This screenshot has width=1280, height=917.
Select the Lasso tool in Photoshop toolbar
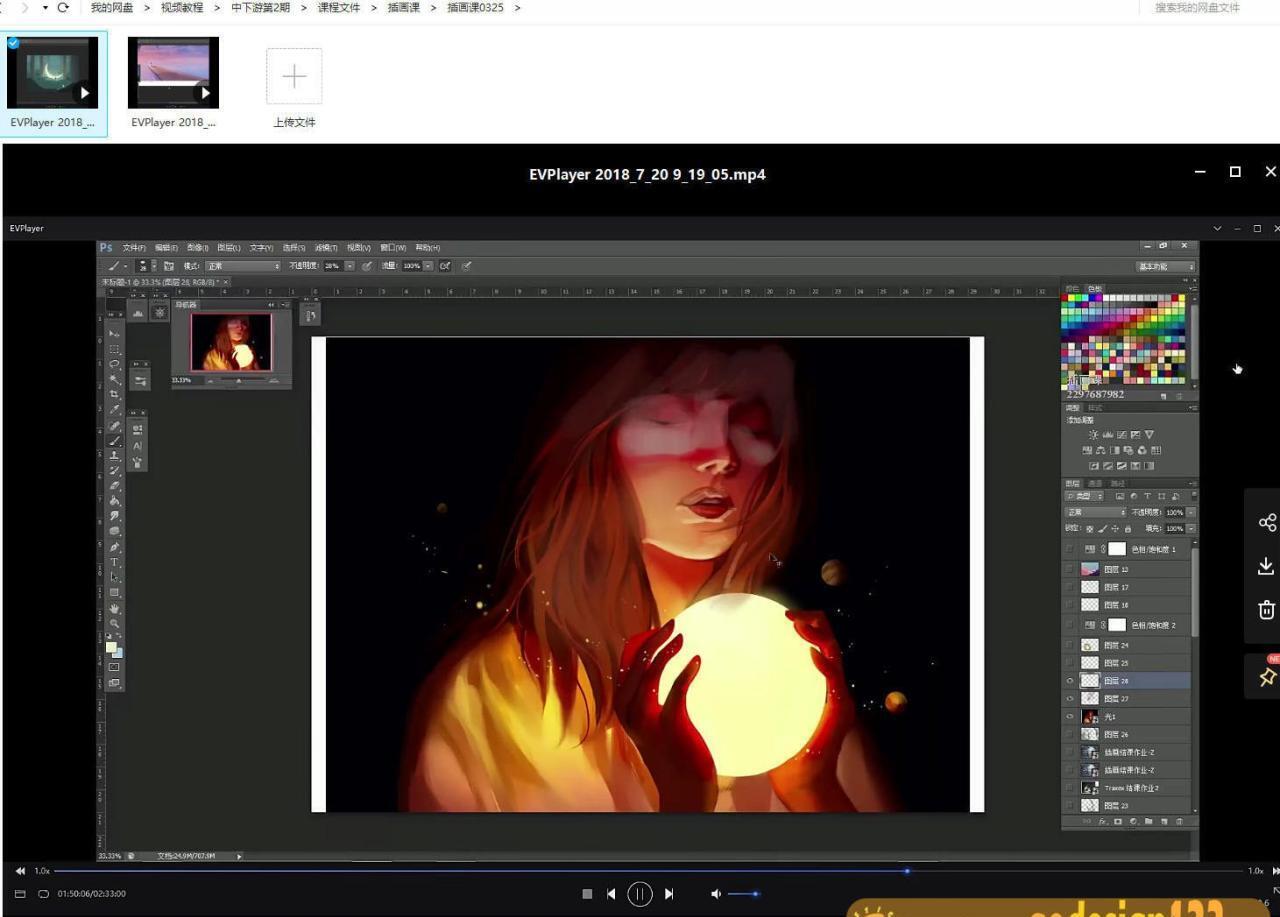click(x=115, y=364)
